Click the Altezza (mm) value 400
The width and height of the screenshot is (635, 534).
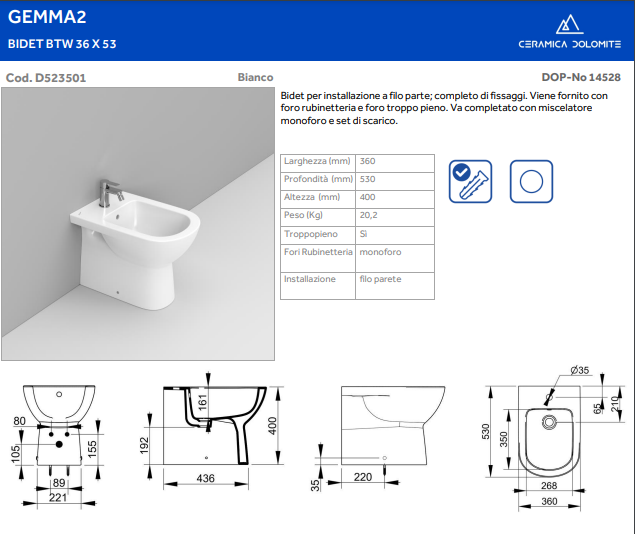tap(368, 197)
